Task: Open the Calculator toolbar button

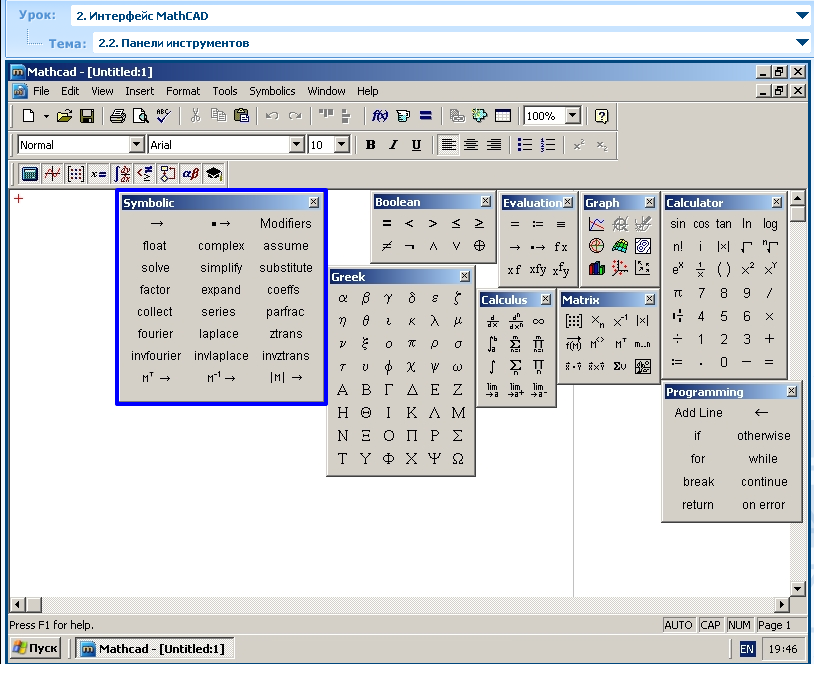Action: [x=29, y=174]
